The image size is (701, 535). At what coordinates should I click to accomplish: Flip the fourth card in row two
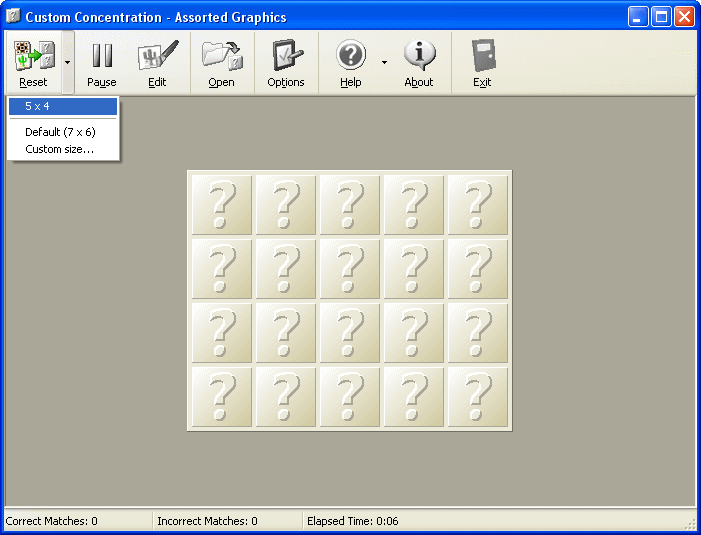coord(414,269)
